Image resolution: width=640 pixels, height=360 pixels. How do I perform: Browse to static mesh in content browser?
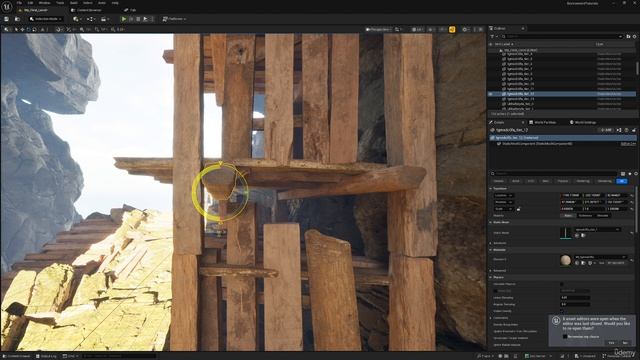583,236
